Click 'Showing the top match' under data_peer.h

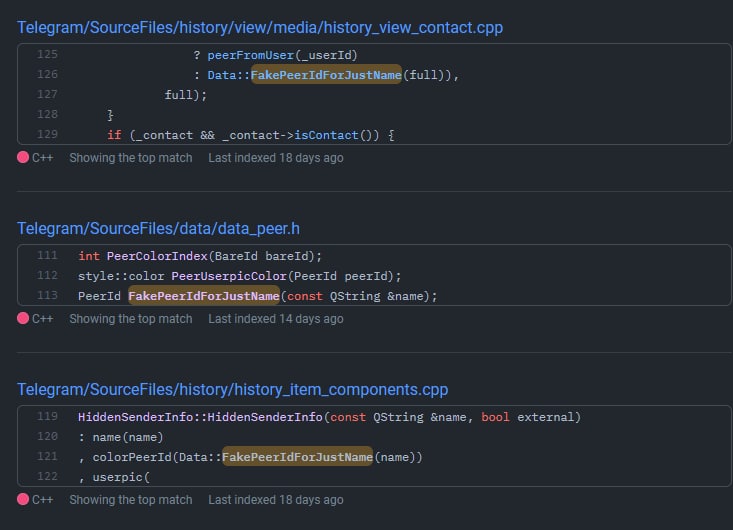pyautogui.click(x=131, y=319)
